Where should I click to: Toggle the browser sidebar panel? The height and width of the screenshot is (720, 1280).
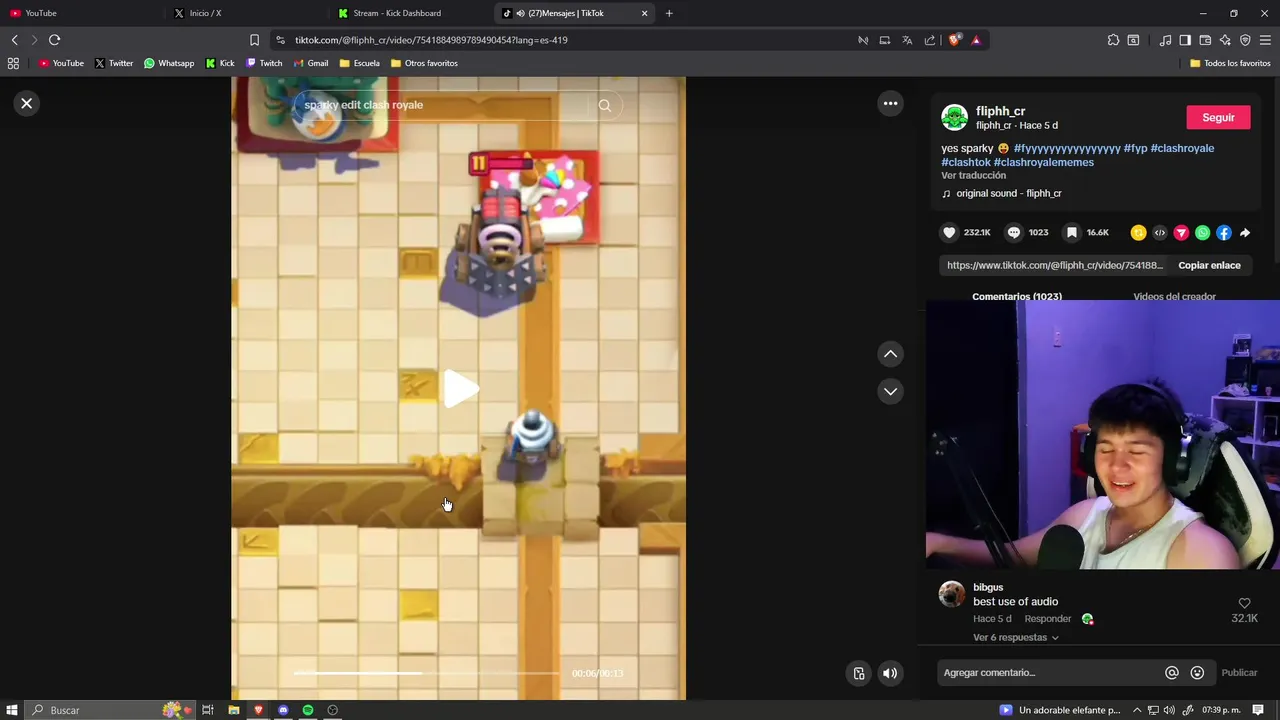pos(1185,40)
